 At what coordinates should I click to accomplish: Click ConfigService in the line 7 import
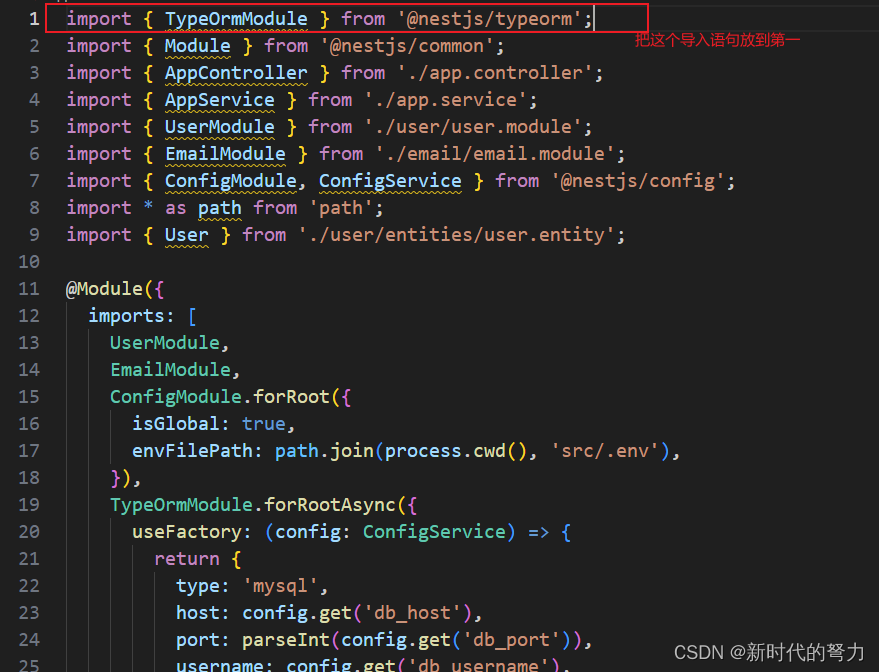pyautogui.click(x=390, y=180)
